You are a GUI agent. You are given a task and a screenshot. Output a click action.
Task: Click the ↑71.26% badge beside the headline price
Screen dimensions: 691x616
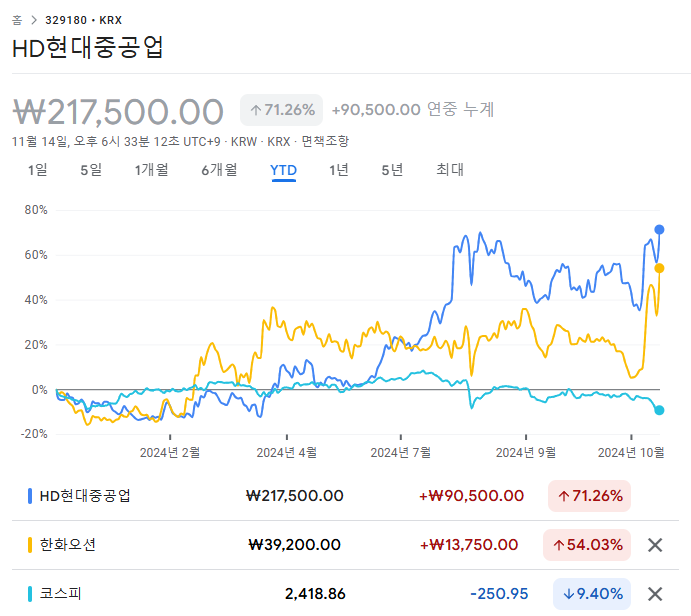coord(282,110)
